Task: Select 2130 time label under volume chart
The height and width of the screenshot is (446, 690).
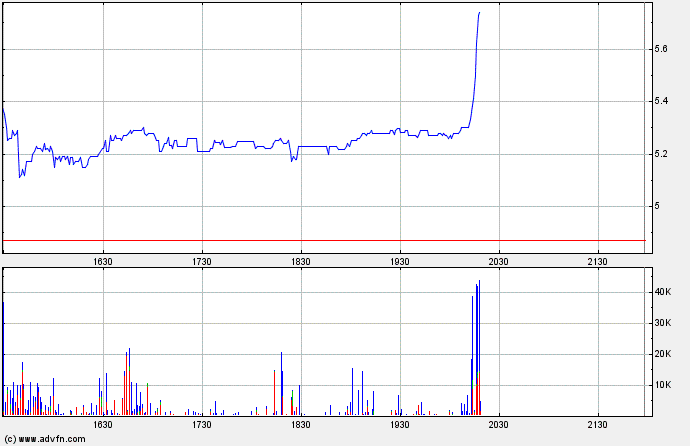Action: point(597,425)
